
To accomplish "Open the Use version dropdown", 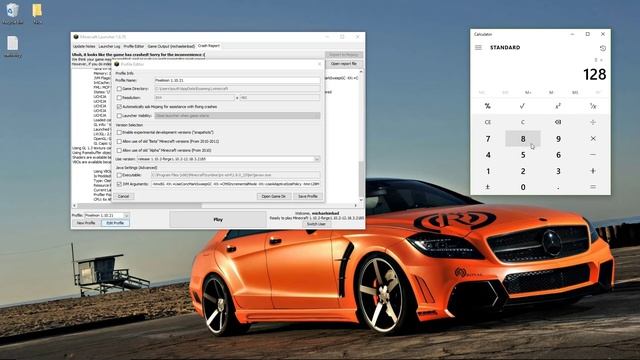I will (317, 159).
